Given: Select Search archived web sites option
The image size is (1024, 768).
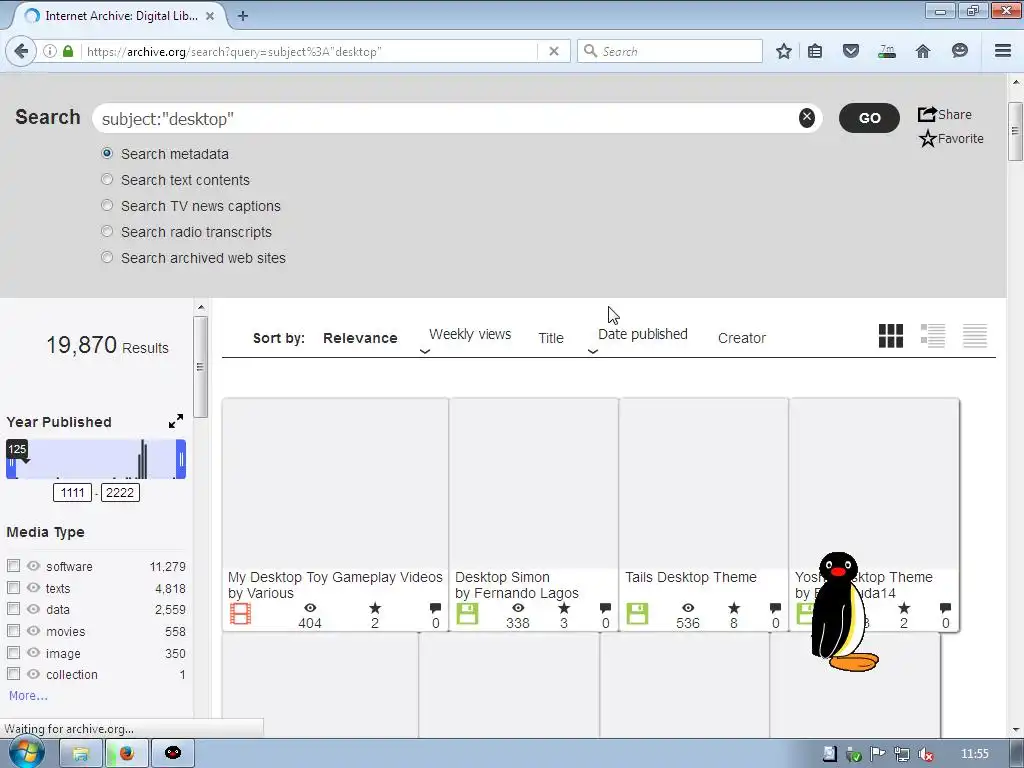Looking at the screenshot, I should point(107,258).
